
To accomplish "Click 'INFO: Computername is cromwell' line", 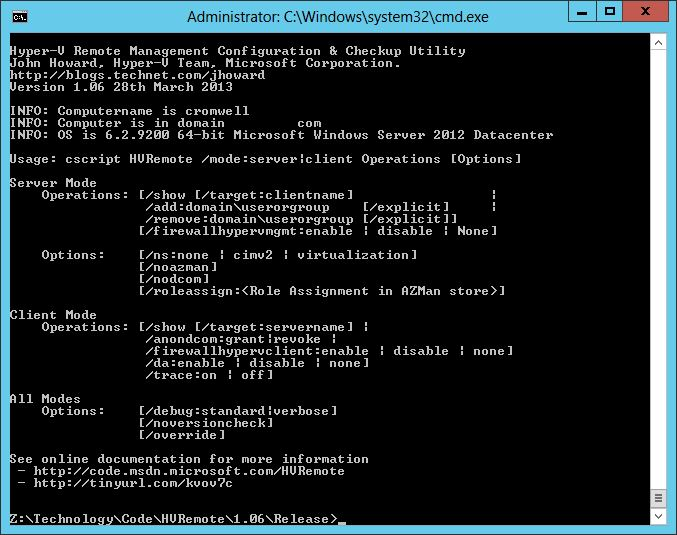I will tap(130, 111).
